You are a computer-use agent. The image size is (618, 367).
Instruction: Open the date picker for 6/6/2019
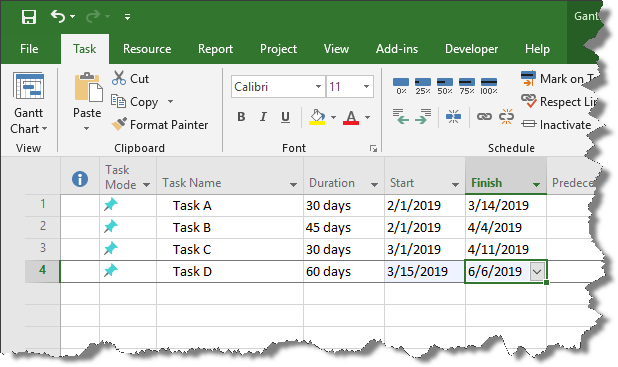click(x=537, y=272)
